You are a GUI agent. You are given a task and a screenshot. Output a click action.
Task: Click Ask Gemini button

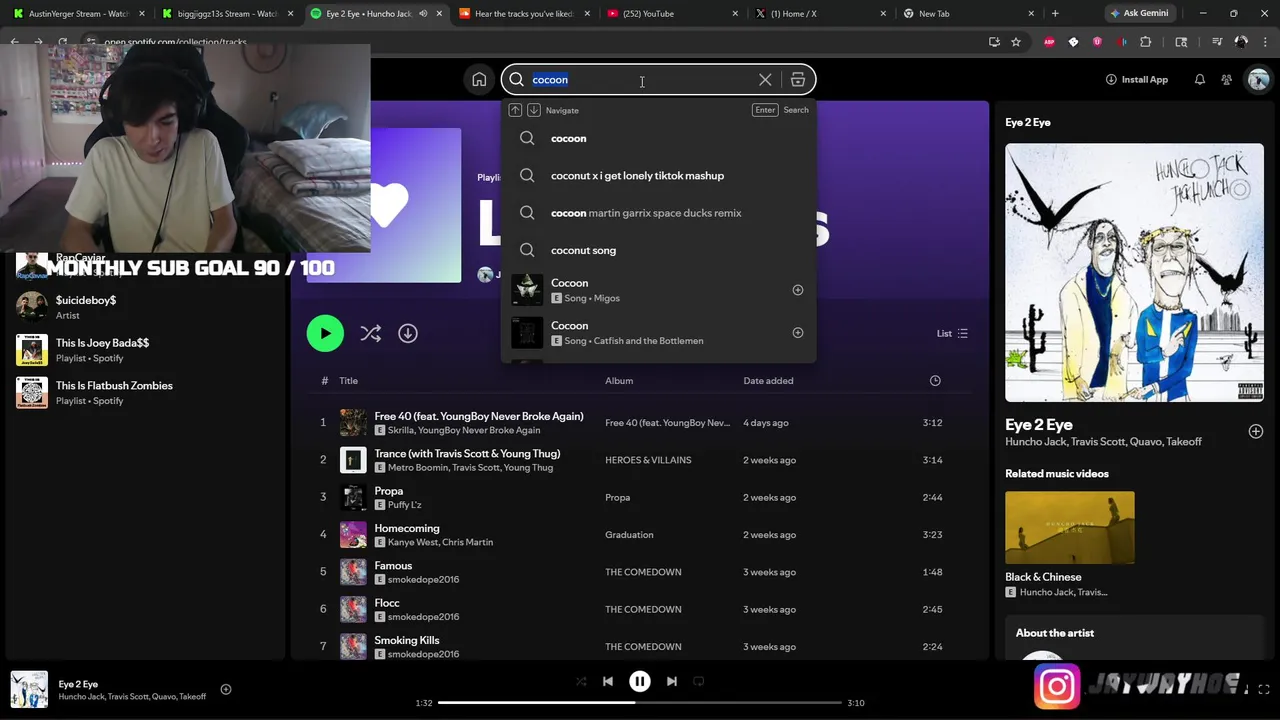click(1138, 14)
